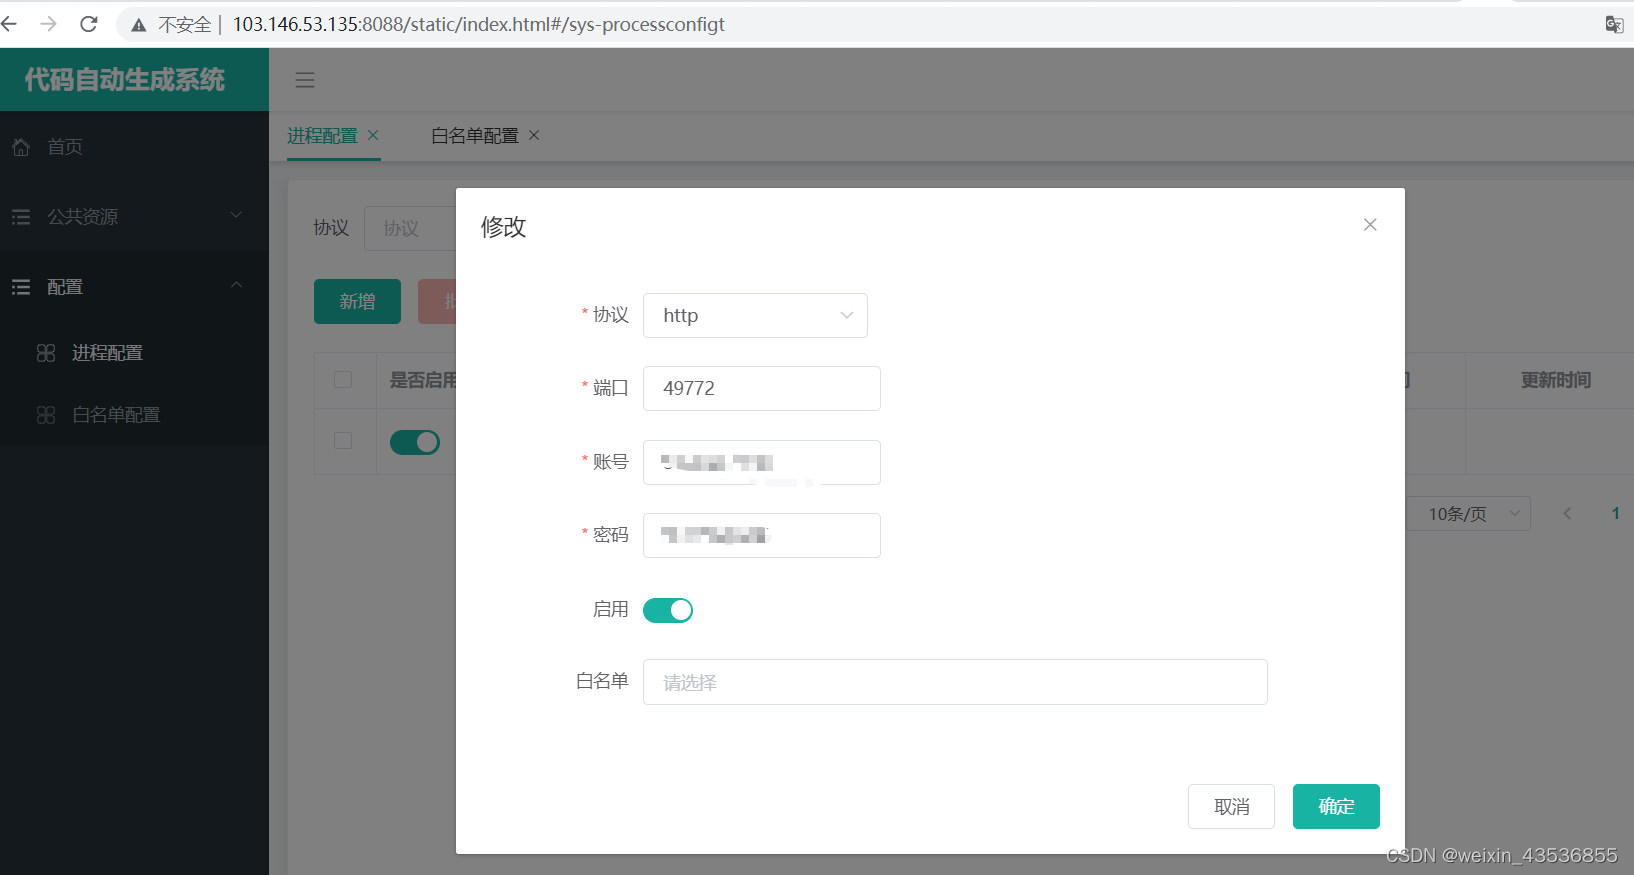Reload the page with refresh icon
Image resolution: width=1634 pixels, height=875 pixels.
click(89, 24)
